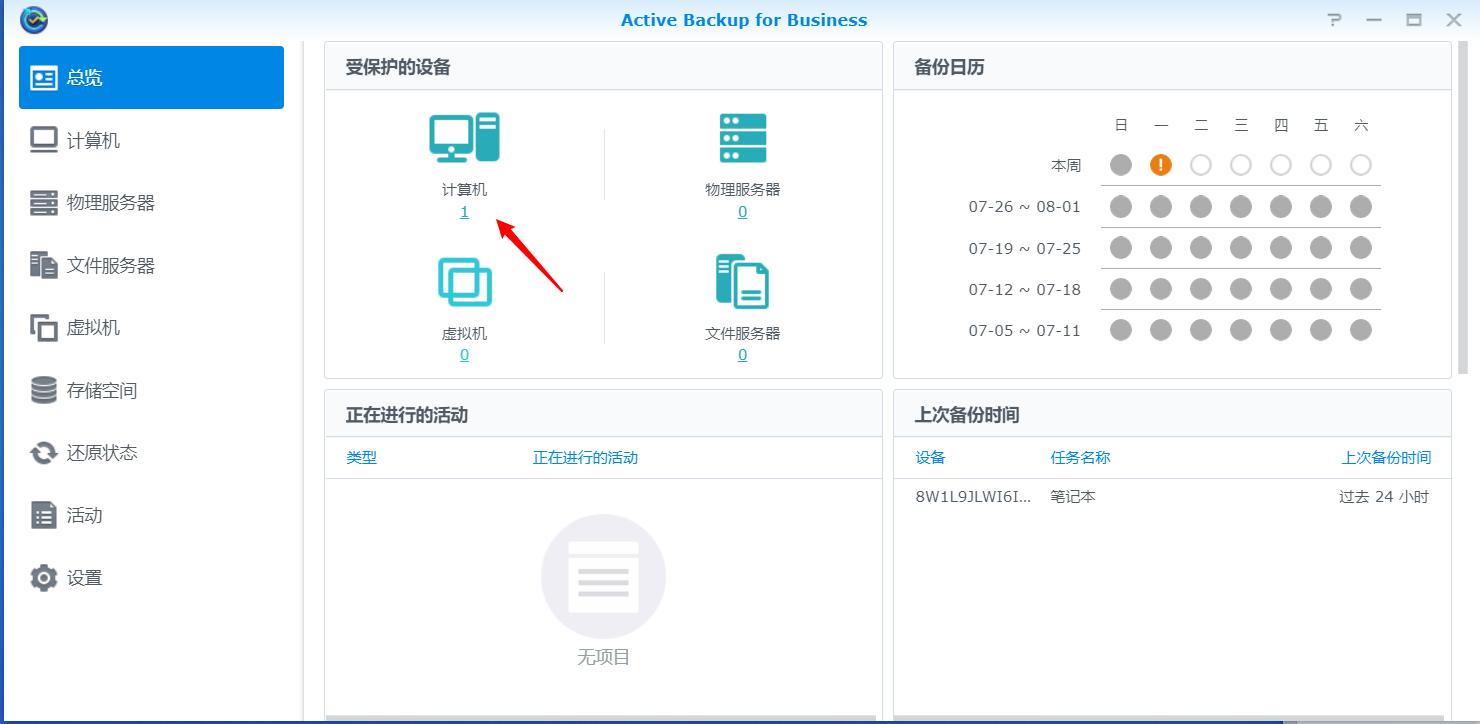Image resolution: width=1480 pixels, height=724 pixels.
Task: Click the 计算机 laptop sidebar icon
Action: tap(44, 140)
